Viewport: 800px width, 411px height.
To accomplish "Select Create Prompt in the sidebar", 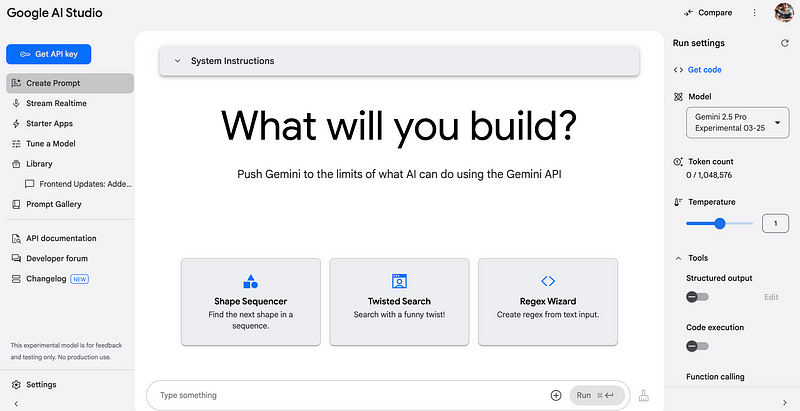I will pos(70,83).
